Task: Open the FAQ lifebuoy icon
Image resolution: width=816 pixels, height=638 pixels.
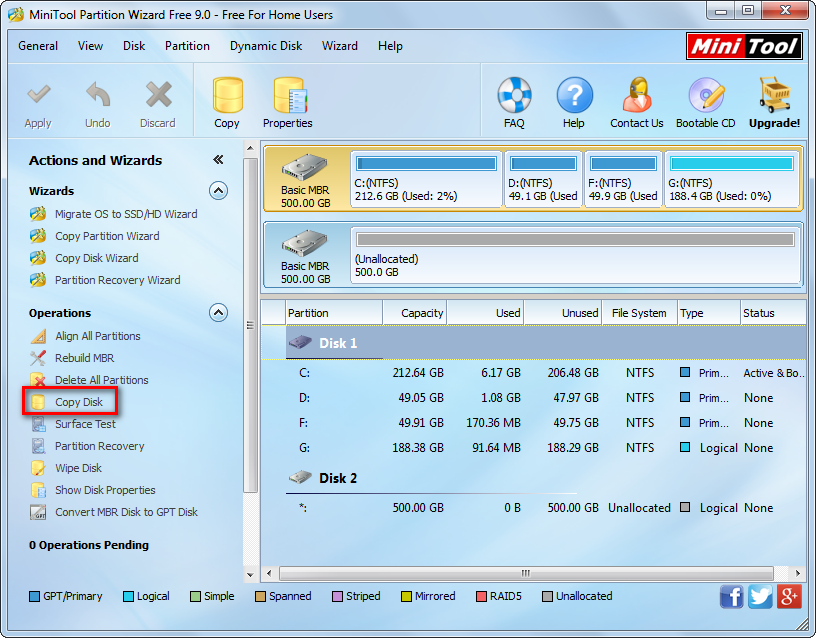Action: 514,95
